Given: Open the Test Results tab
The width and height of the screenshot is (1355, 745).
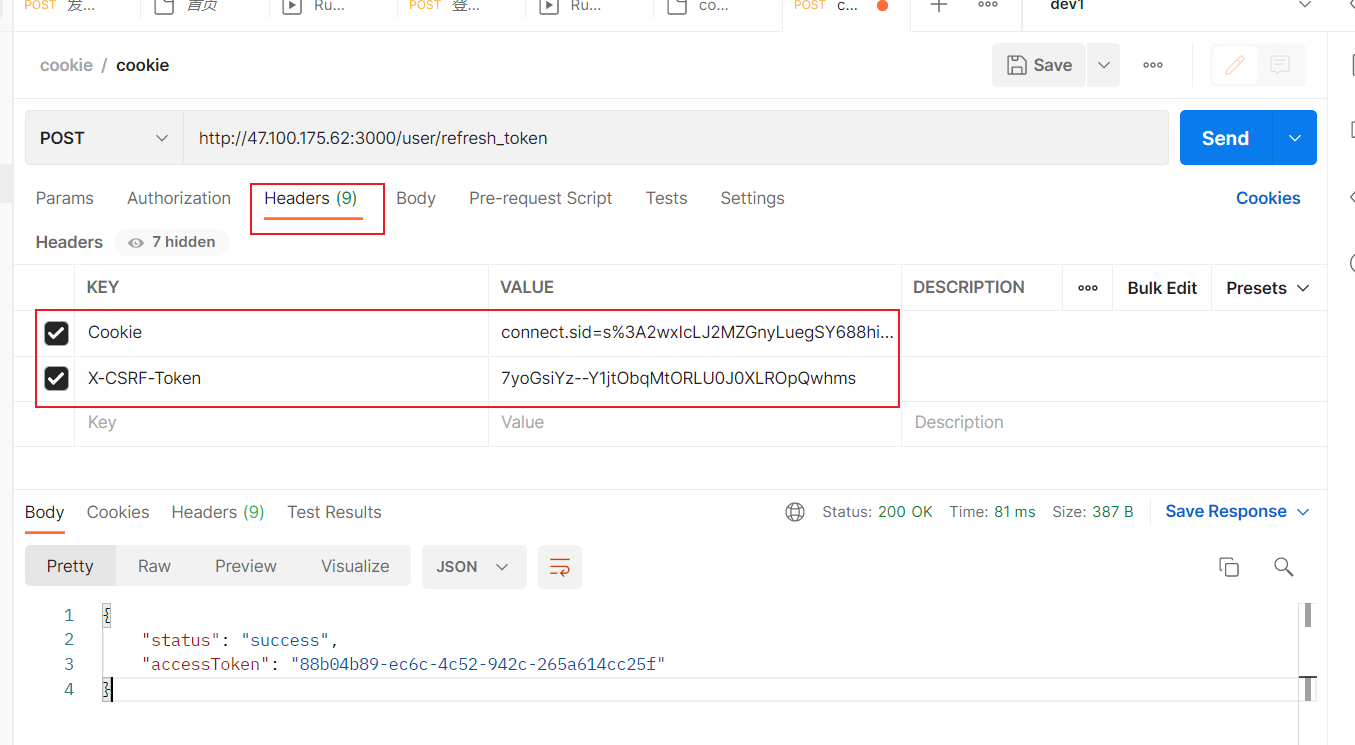Looking at the screenshot, I should coord(334,512).
